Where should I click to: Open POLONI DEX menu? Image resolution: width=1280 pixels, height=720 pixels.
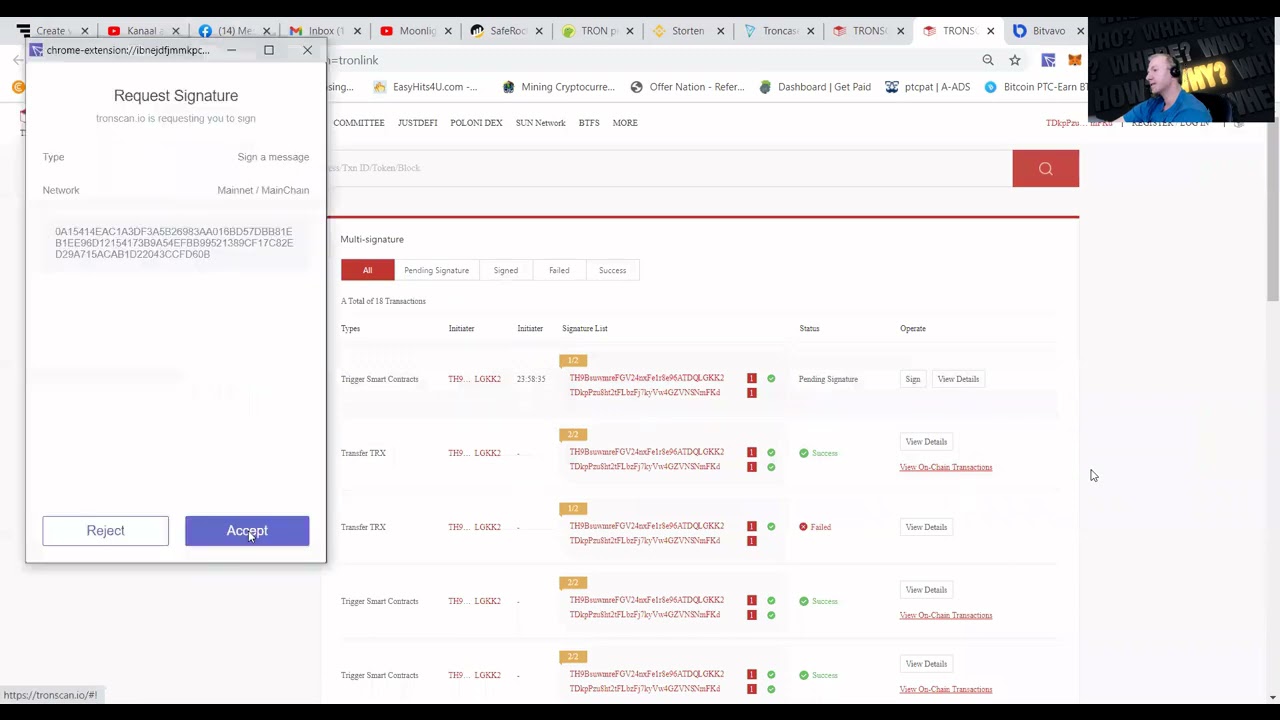476,123
